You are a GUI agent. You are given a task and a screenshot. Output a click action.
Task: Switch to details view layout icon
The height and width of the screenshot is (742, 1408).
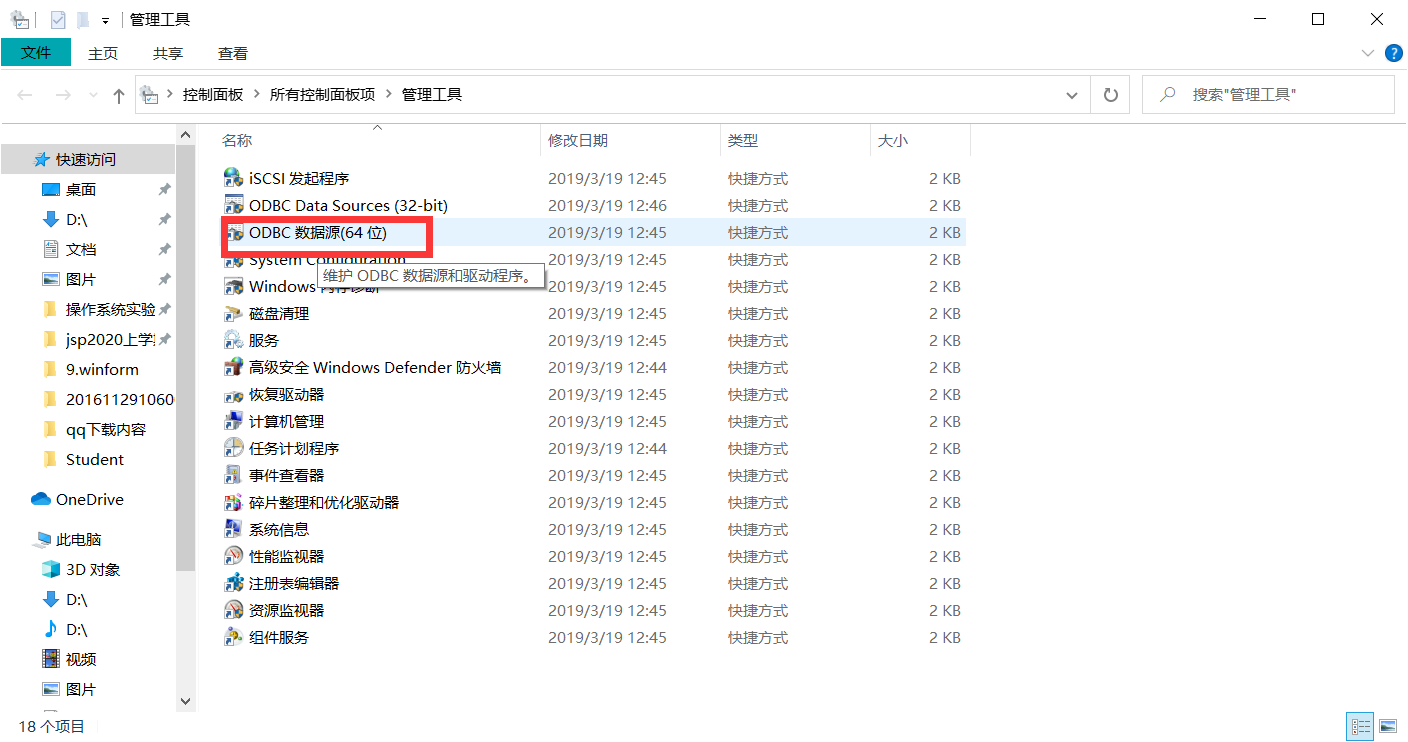(x=1361, y=726)
